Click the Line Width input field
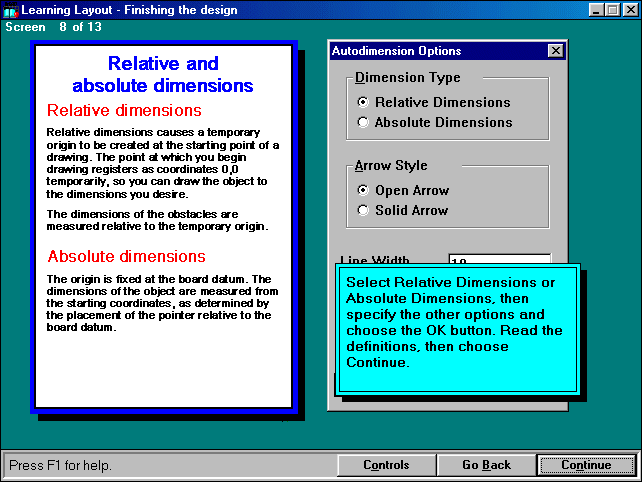Image resolution: width=642 pixels, height=482 pixels. tap(499, 259)
